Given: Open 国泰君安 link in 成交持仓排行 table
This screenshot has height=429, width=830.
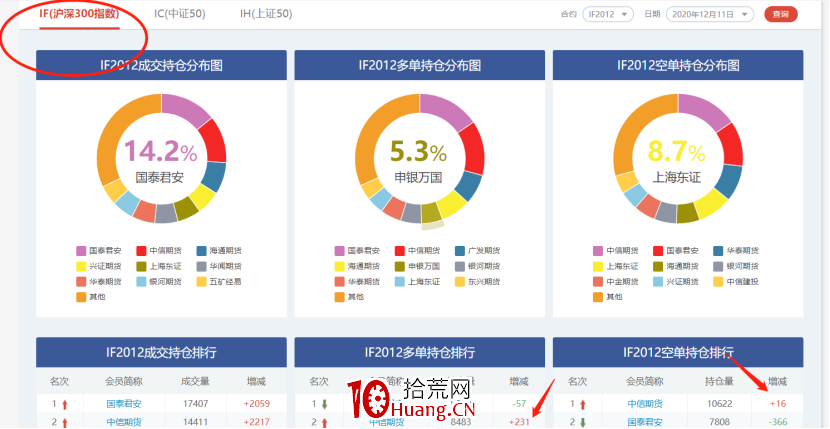Looking at the screenshot, I should [x=124, y=404].
